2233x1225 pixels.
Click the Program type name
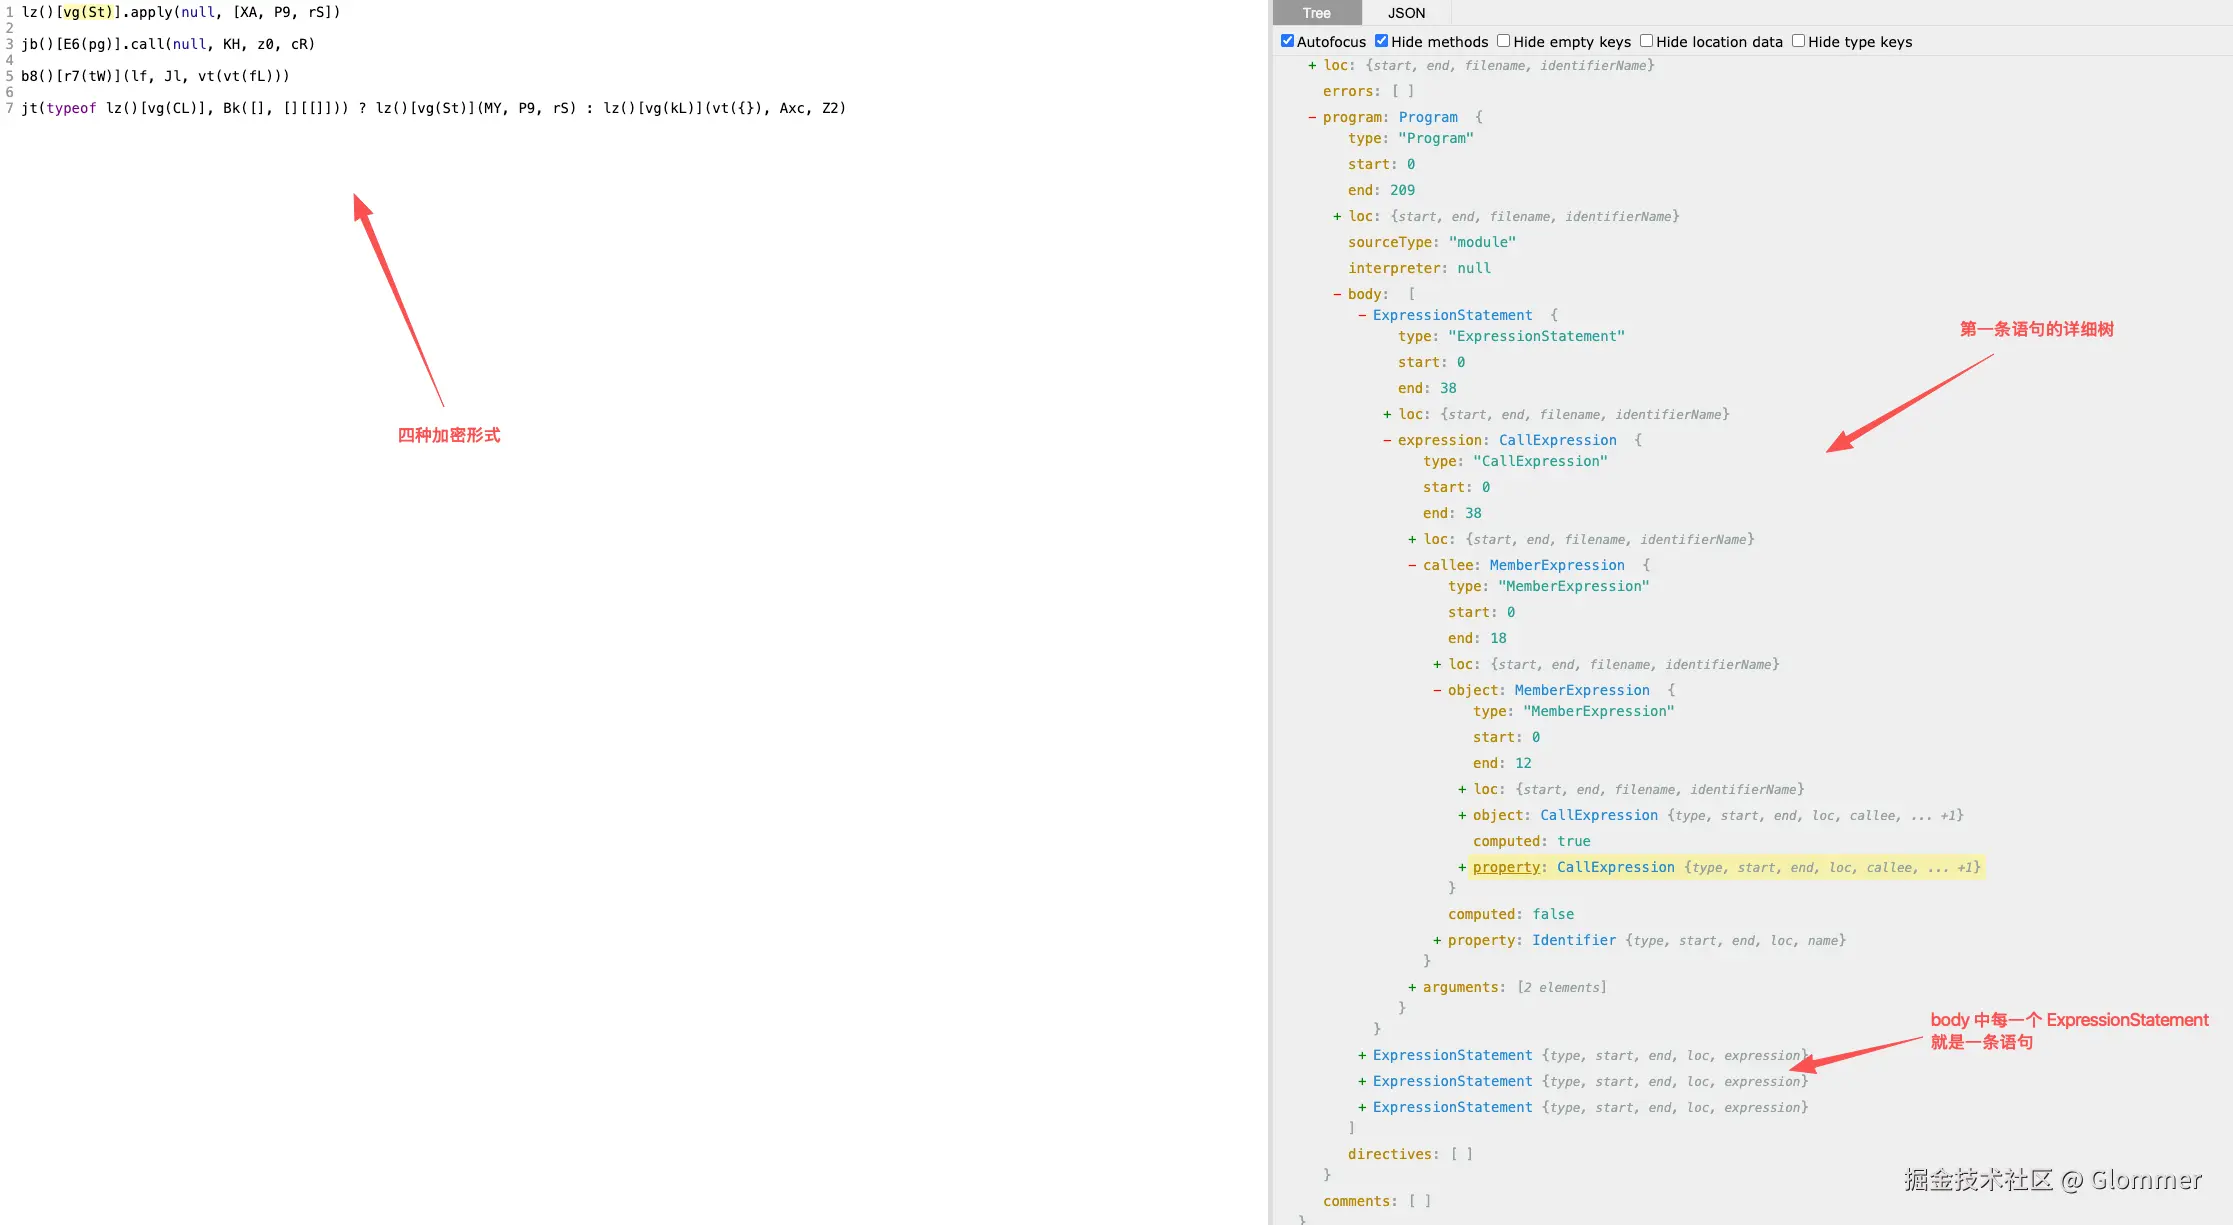1428,117
